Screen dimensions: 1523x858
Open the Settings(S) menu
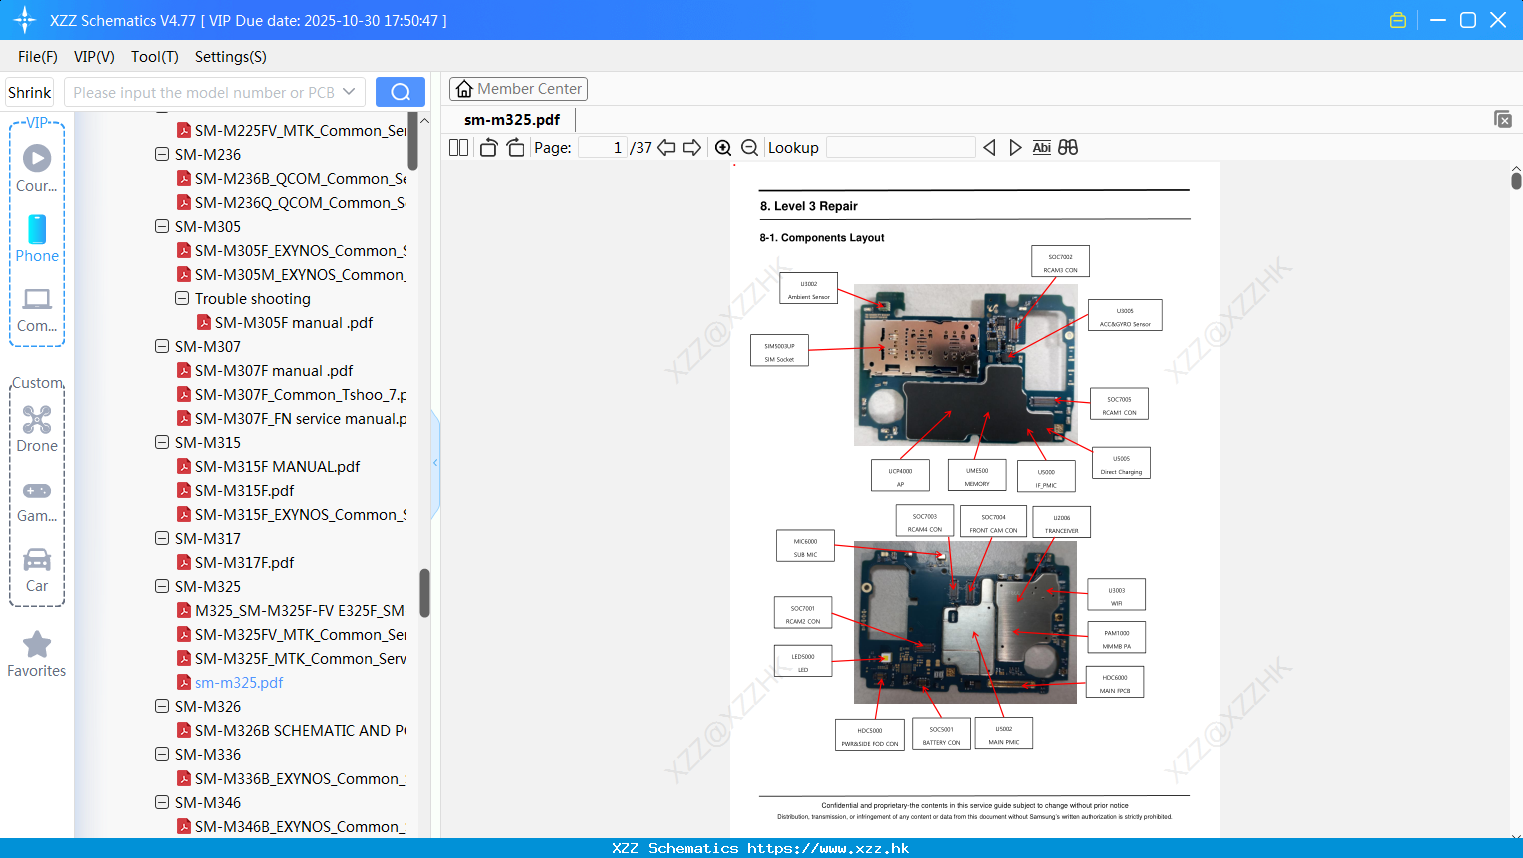click(x=231, y=57)
